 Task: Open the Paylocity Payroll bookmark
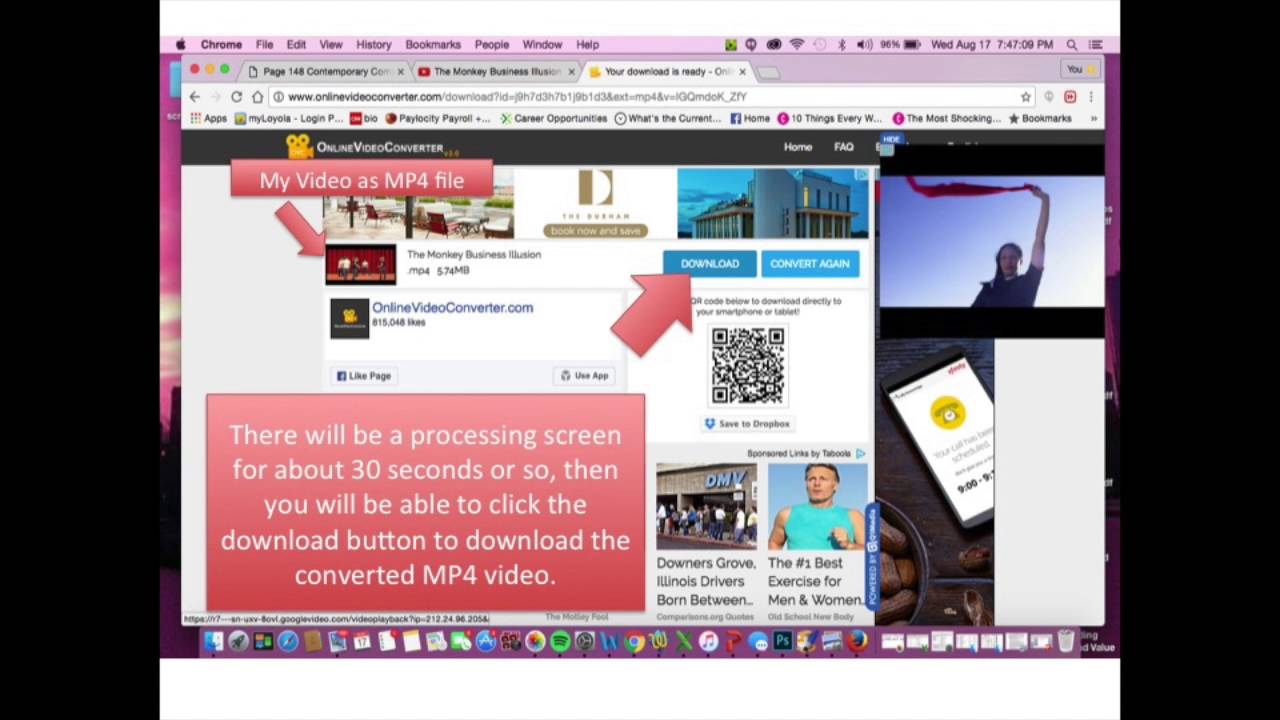pyautogui.click(x=438, y=118)
